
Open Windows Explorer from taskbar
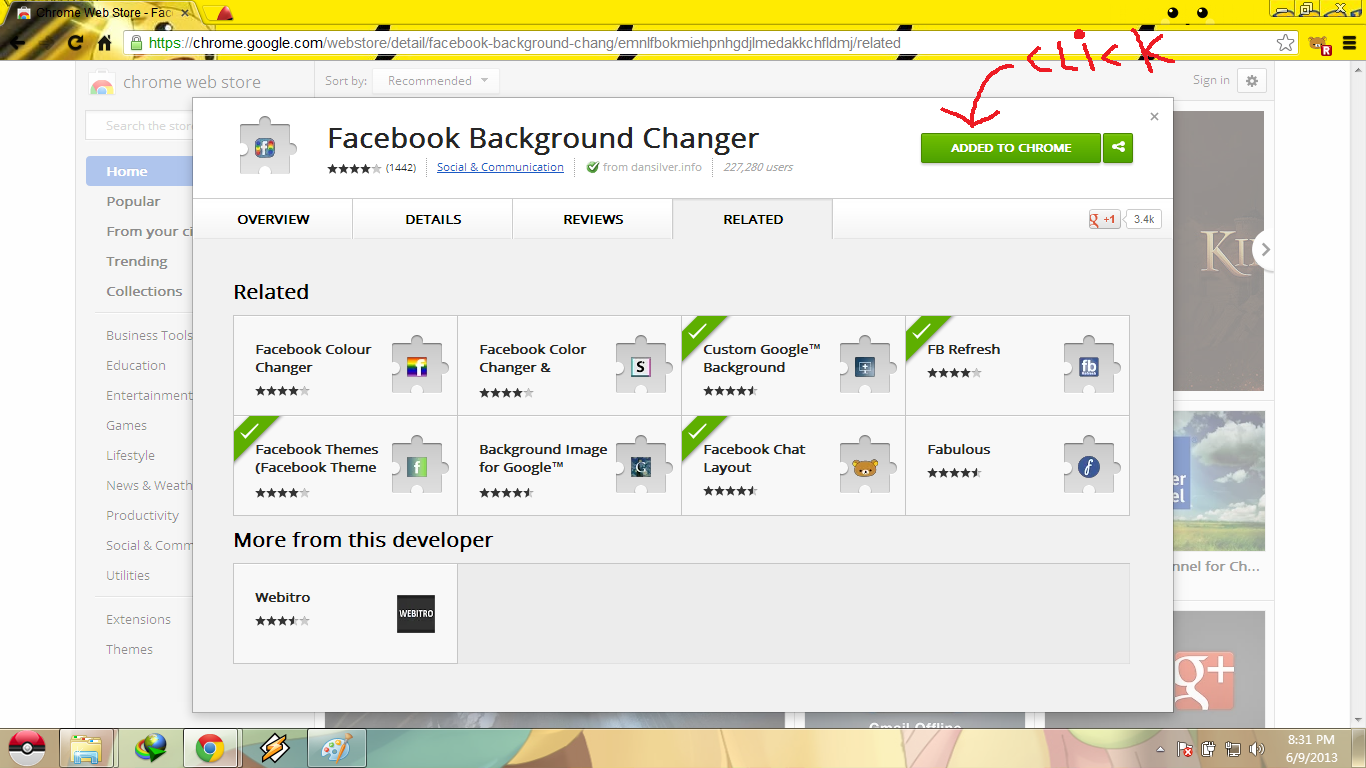point(87,748)
